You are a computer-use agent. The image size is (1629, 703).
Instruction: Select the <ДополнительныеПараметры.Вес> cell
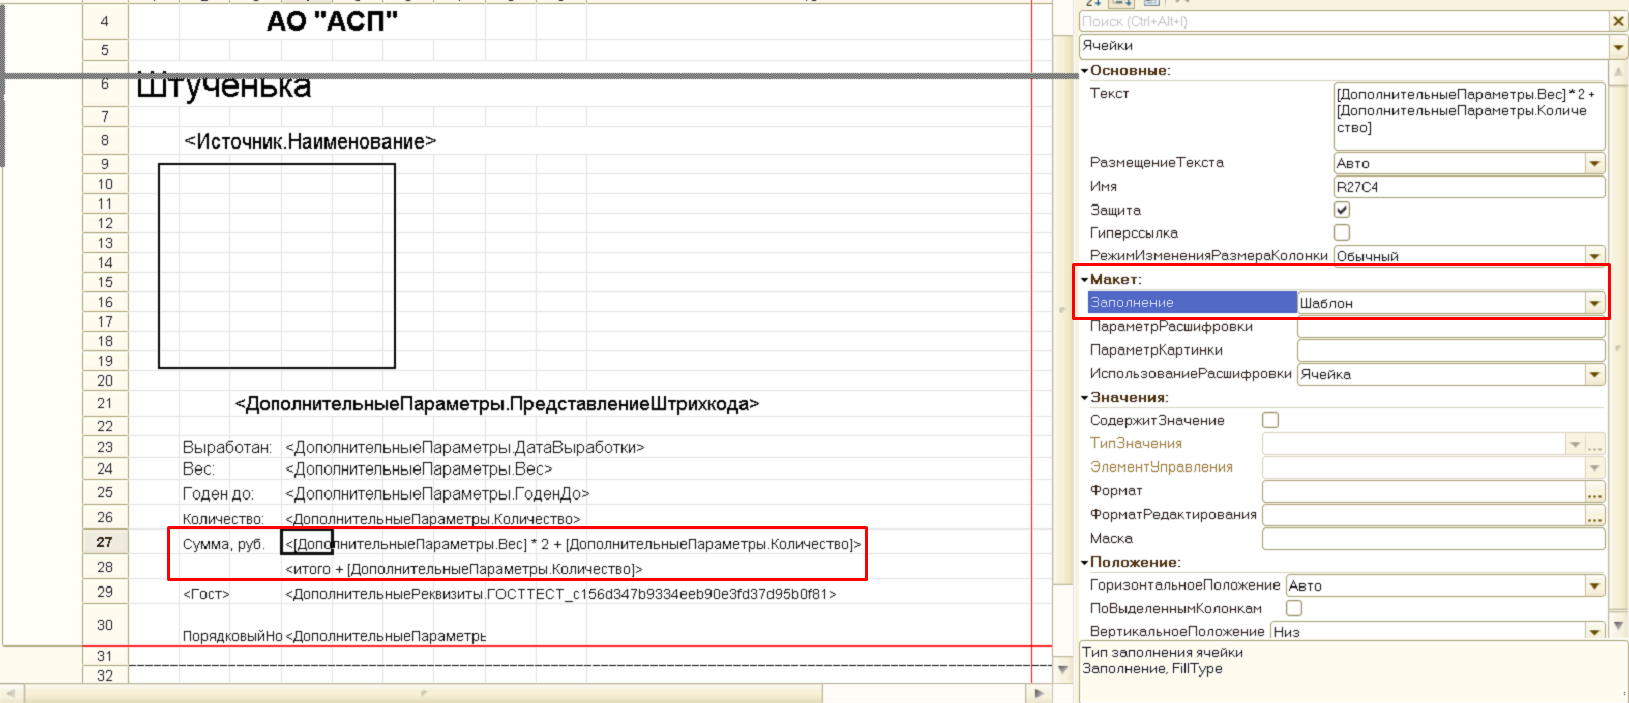coord(419,469)
